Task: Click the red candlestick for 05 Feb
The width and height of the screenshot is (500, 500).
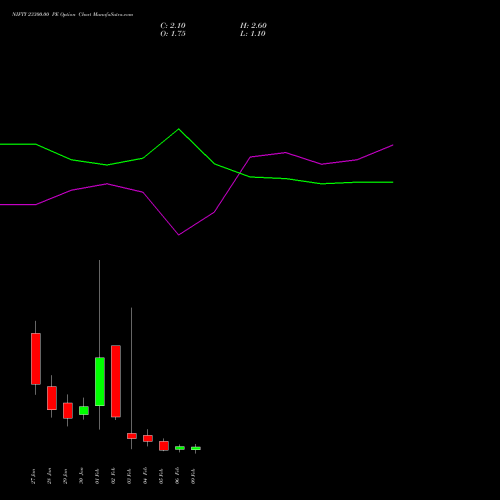Action: coord(164,446)
